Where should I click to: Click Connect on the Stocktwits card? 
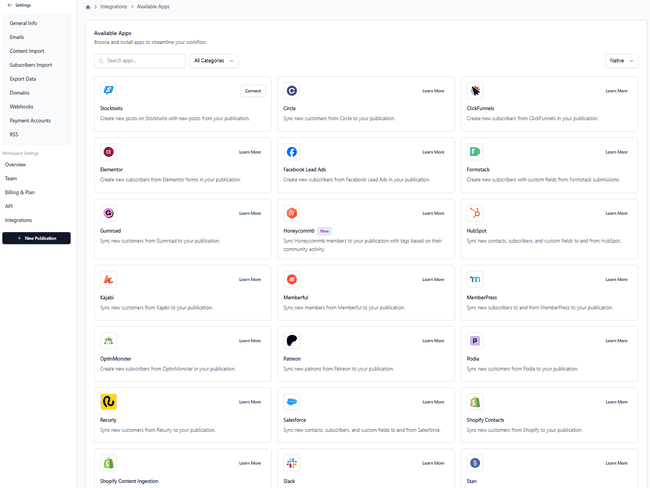(x=253, y=91)
